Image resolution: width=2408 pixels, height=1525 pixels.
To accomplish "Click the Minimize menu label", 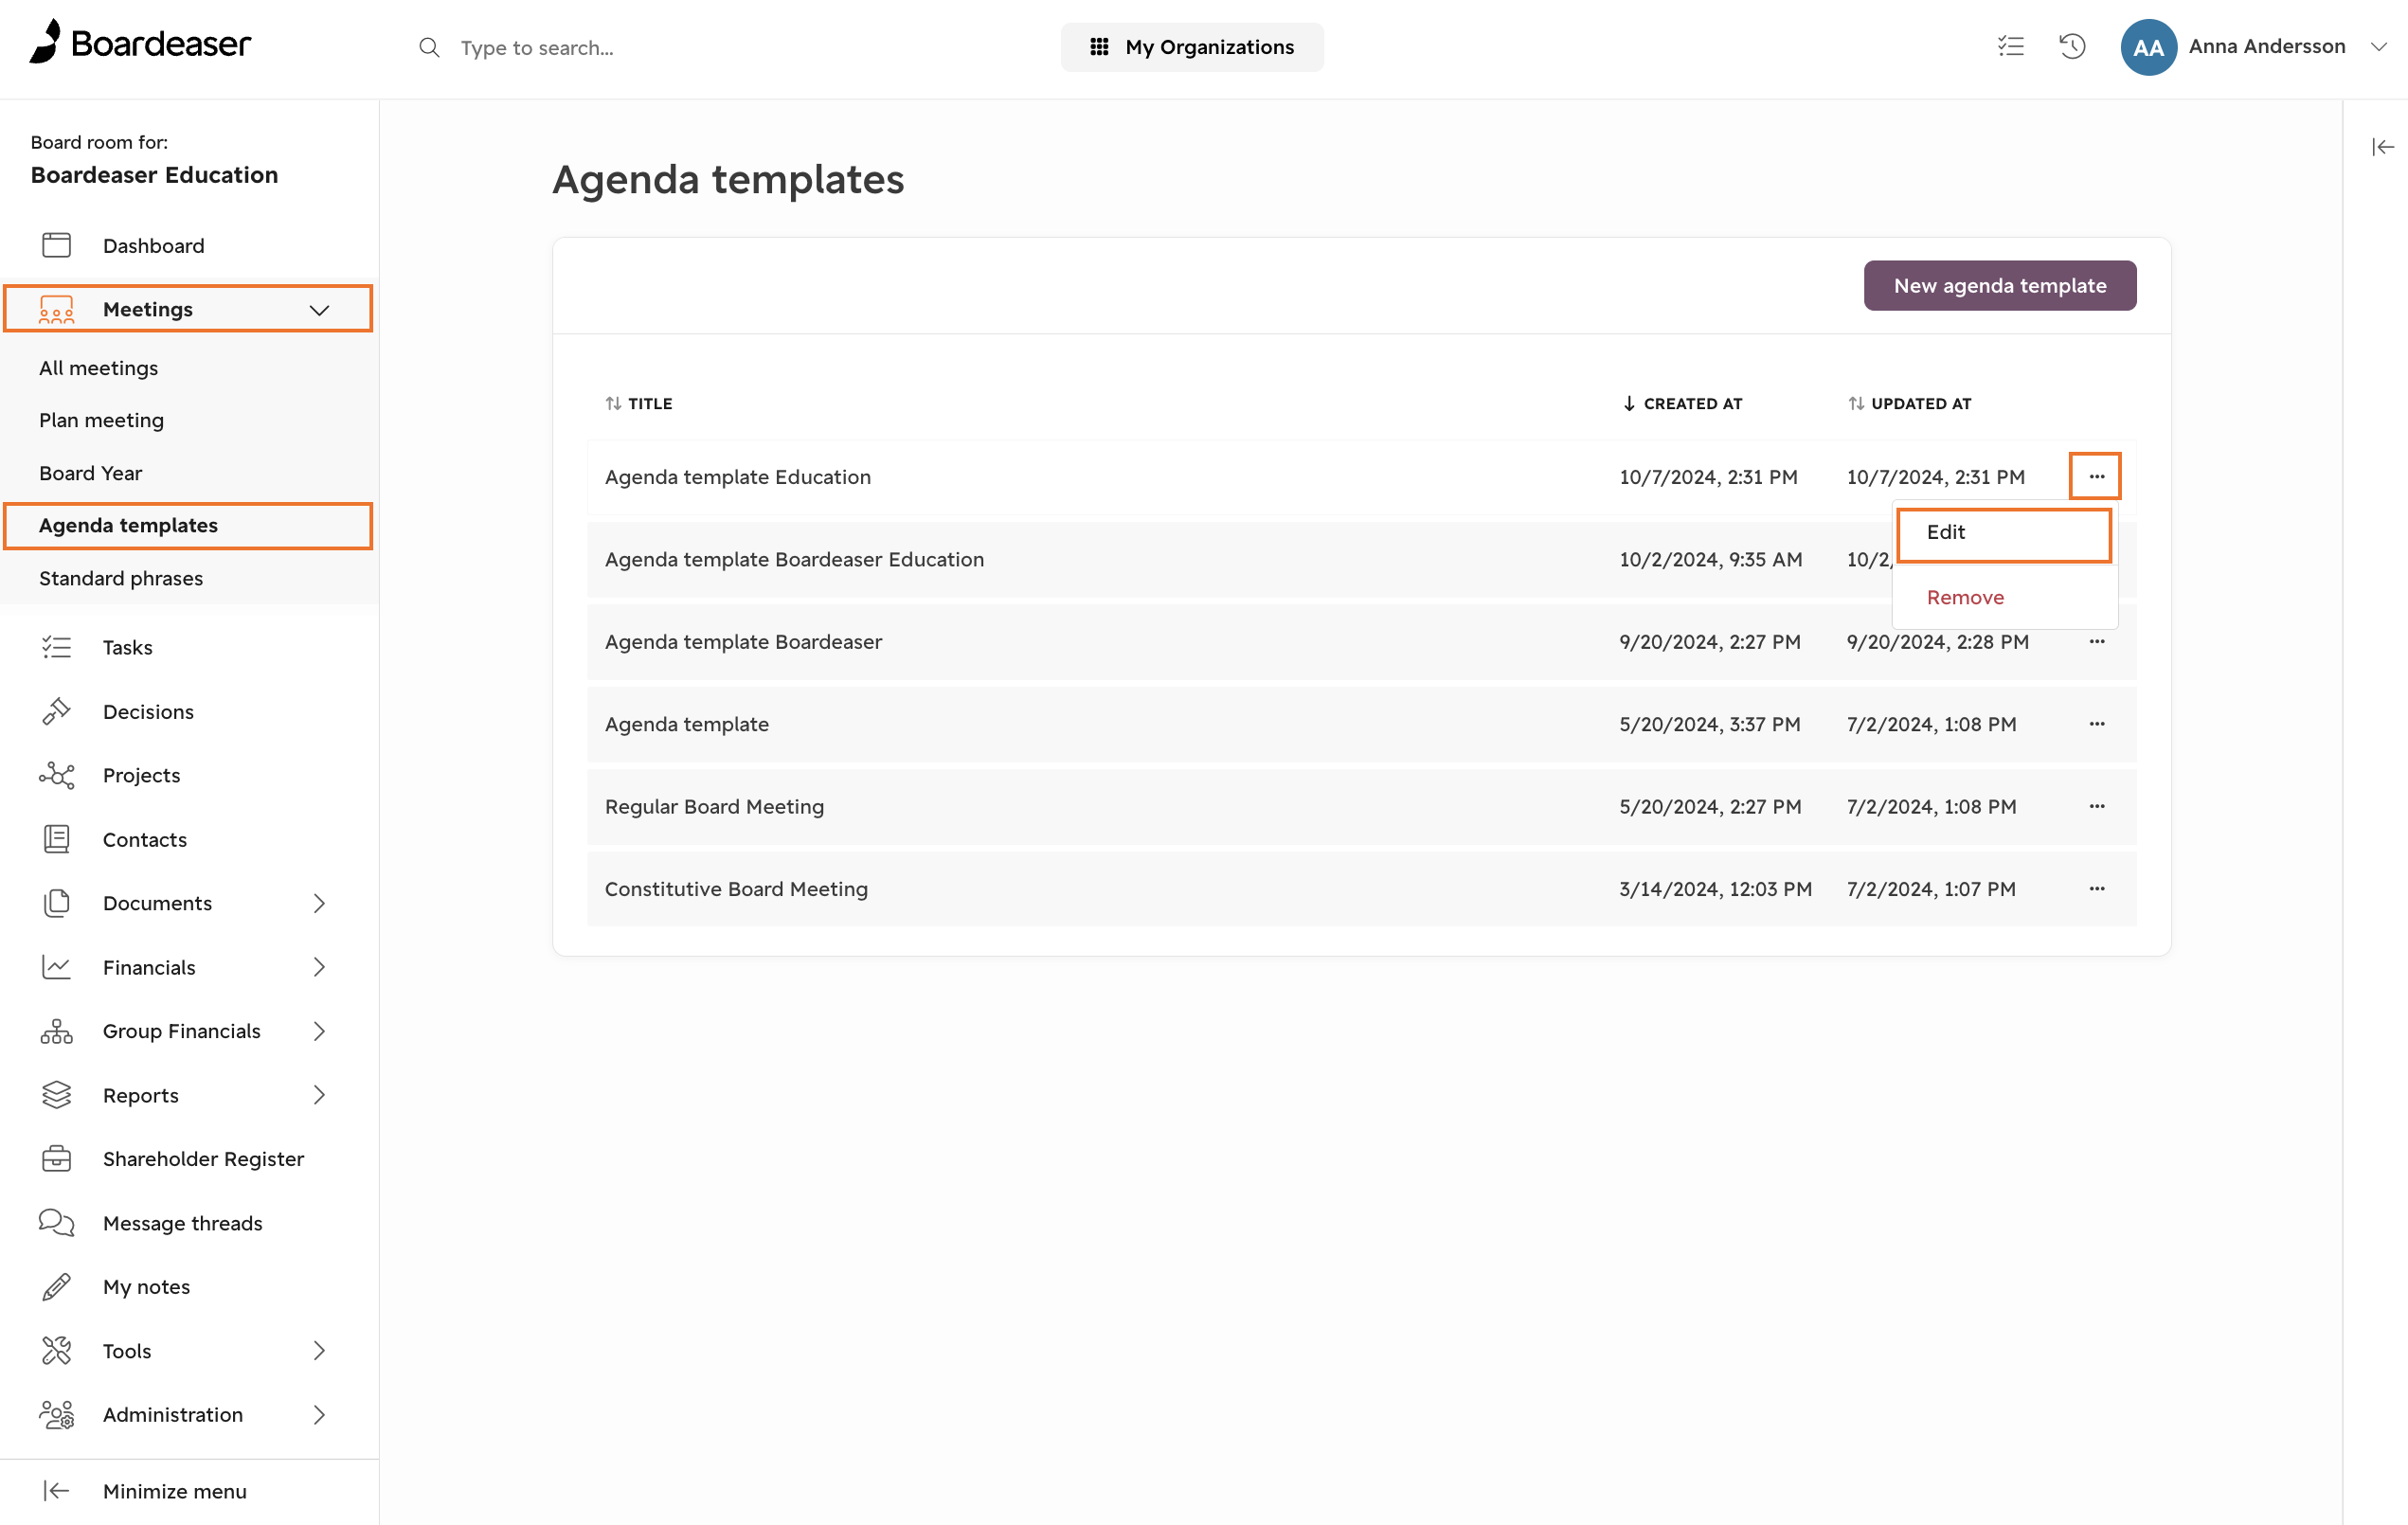I will tap(174, 1491).
